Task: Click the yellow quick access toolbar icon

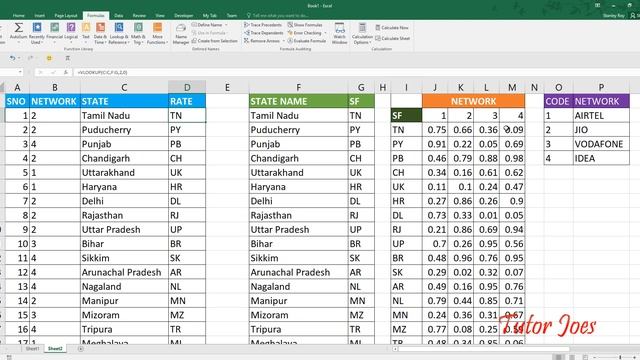Action: pos(49,58)
